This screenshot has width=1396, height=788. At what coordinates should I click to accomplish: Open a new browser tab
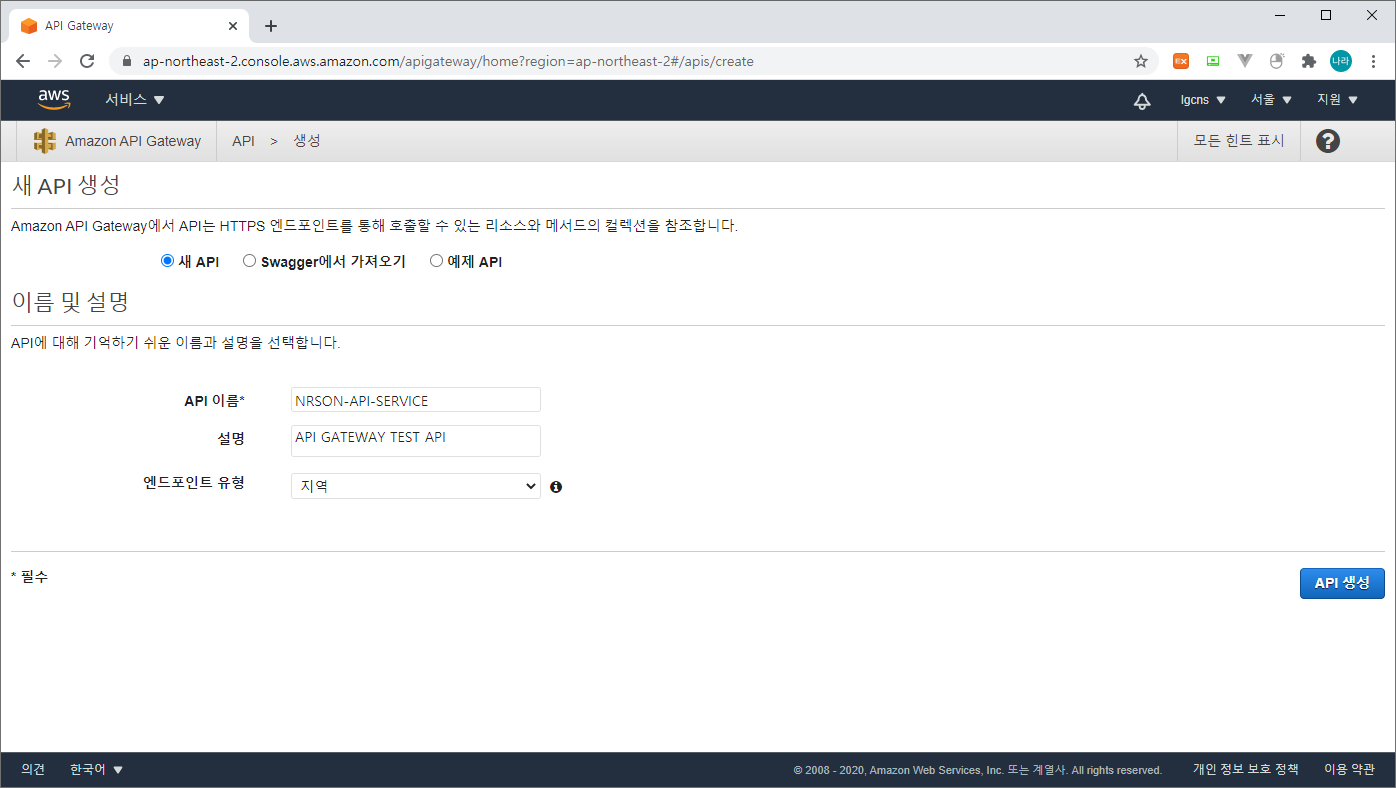tap(270, 26)
